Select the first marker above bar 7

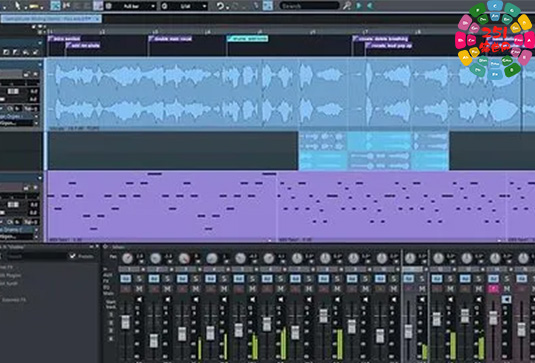pyautogui.click(x=380, y=39)
